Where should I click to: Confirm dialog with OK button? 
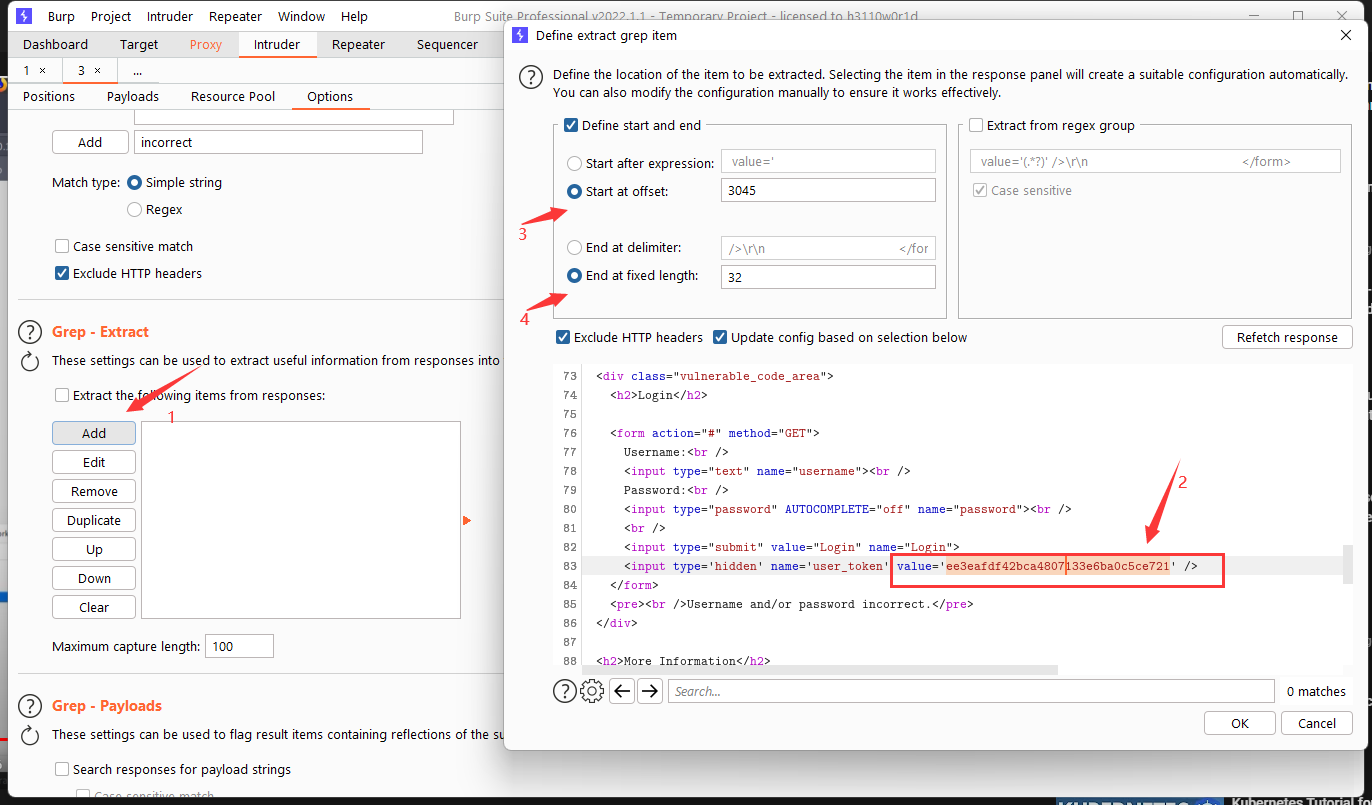click(1240, 723)
